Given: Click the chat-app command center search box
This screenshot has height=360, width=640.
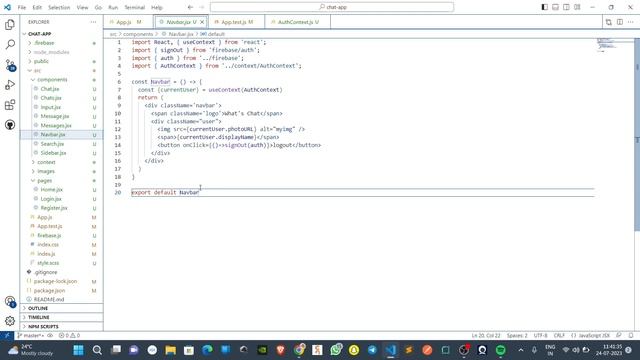Looking at the screenshot, I should tap(332, 7).
